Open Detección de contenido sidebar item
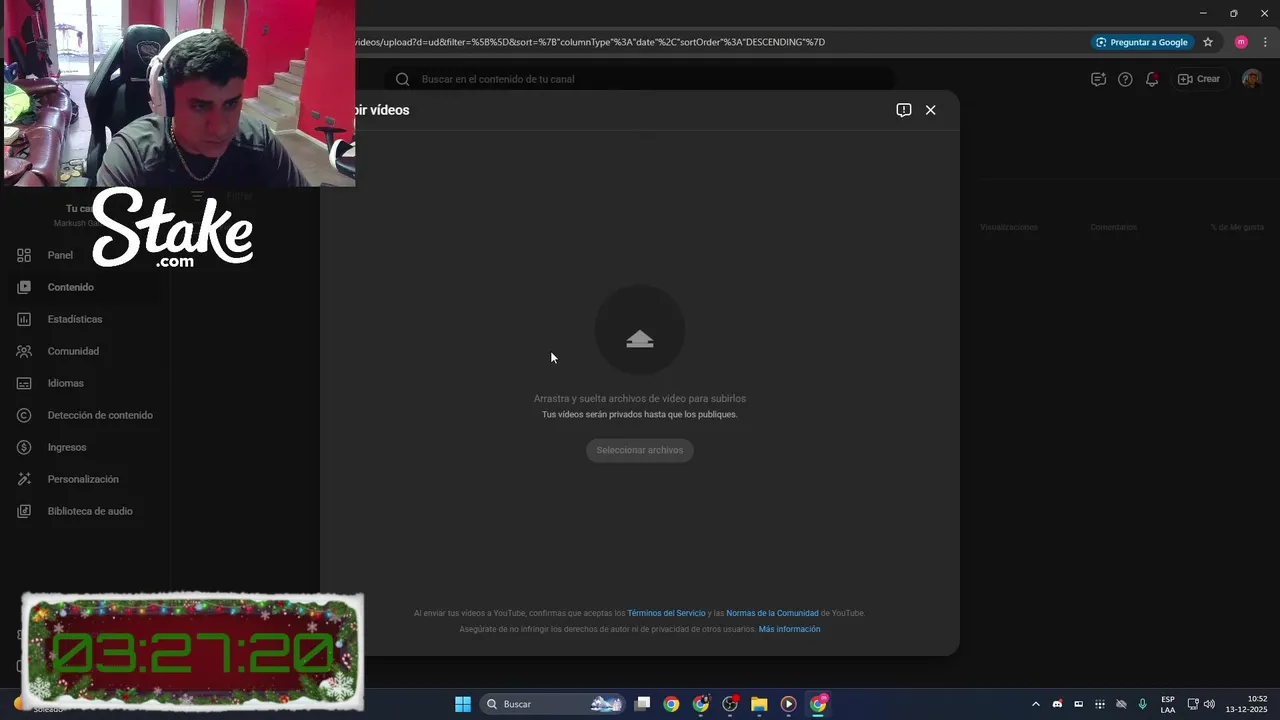The height and width of the screenshot is (720, 1280). (x=100, y=415)
